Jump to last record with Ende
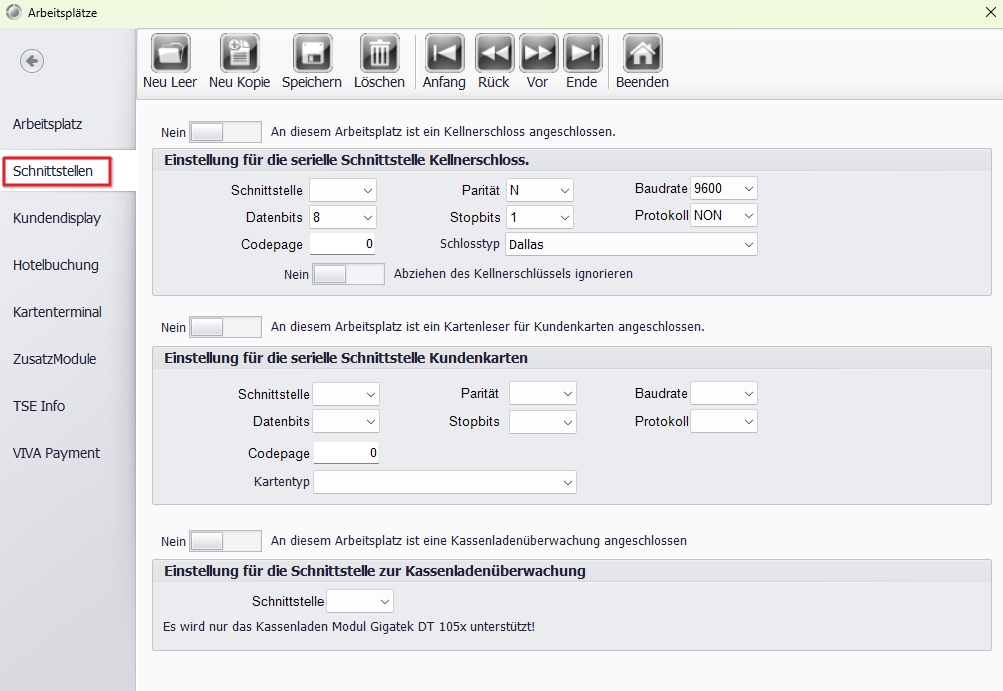 582,52
